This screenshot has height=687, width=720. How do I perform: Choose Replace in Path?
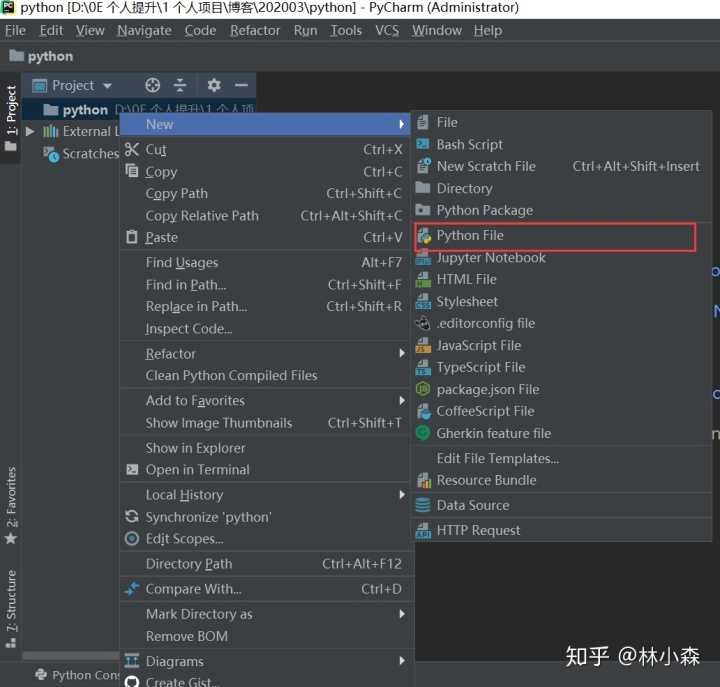pos(267,306)
